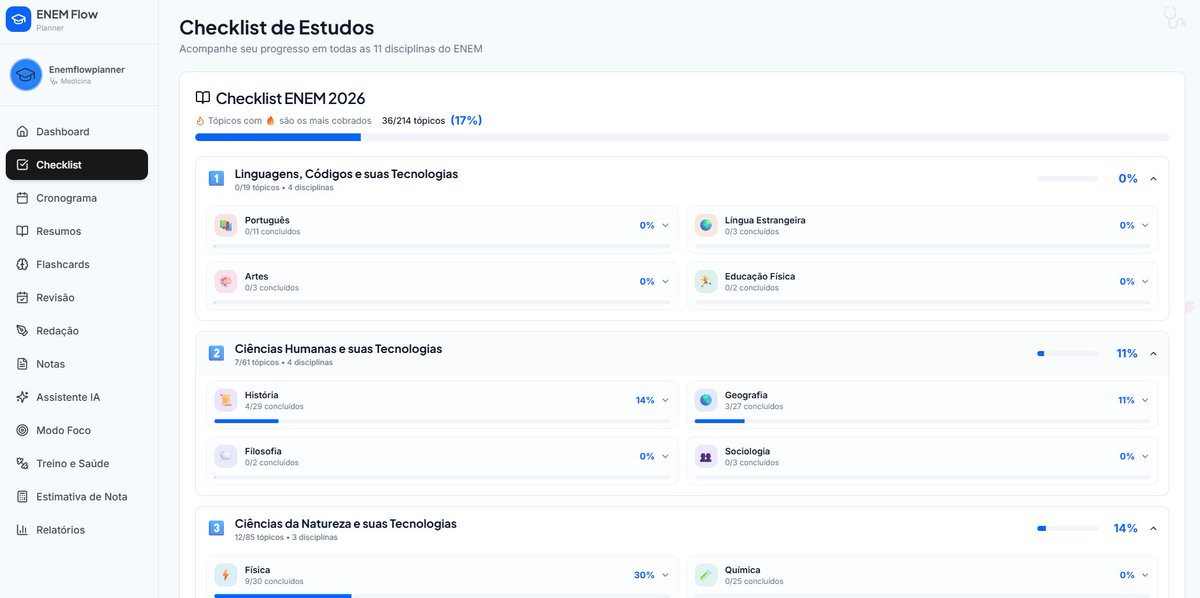1200x598 pixels.
Task: Open the Redação sidebar entry
Action: 77,331
